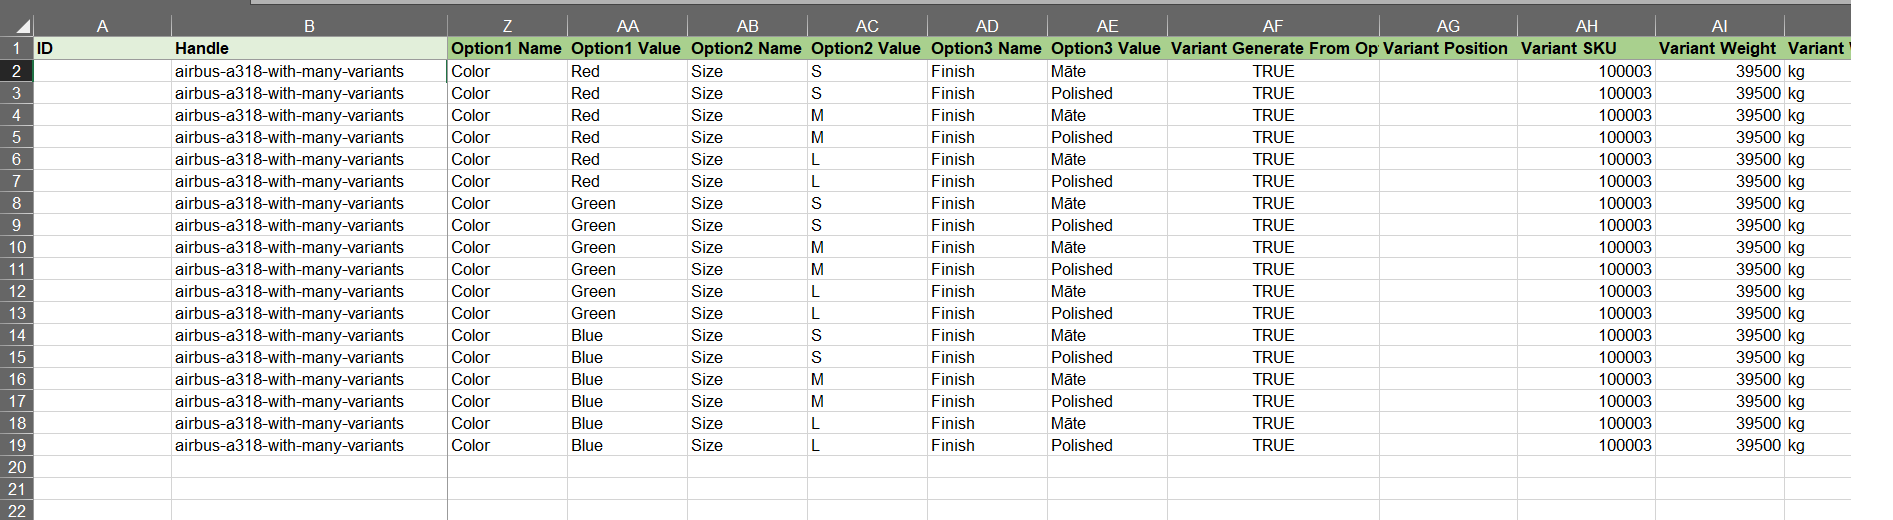Select row 10 header

coord(17,247)
